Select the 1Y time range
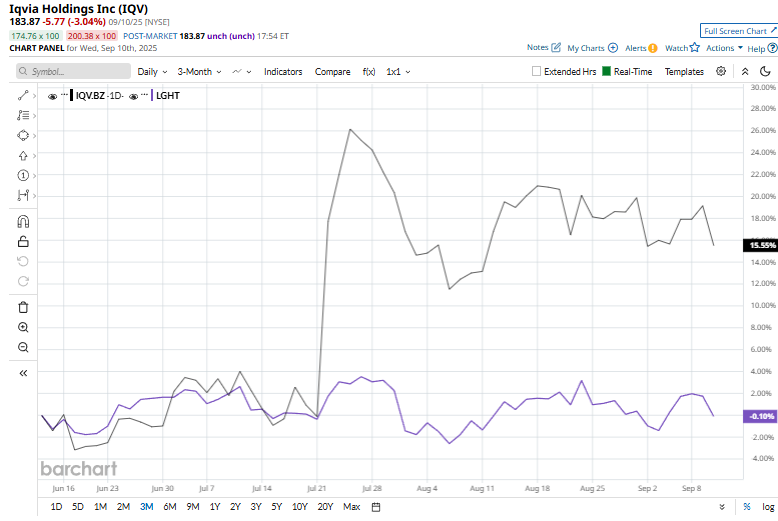The height and width of the screenshot is (521, 778). tap(214, 507)
